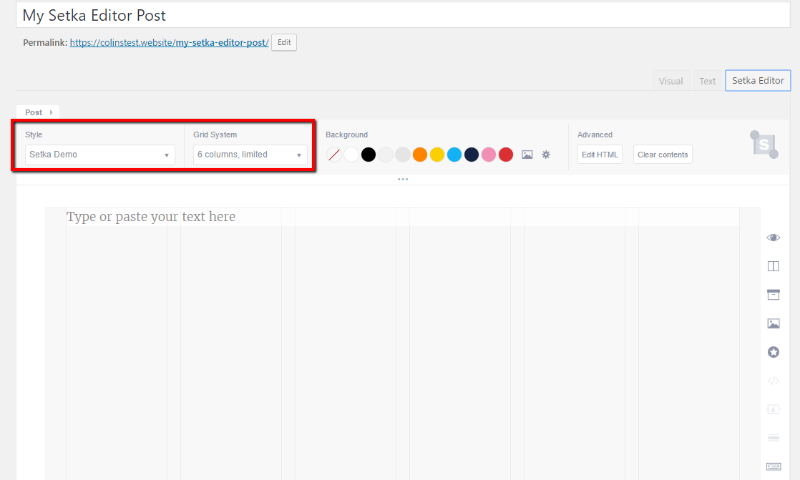Click the Edit permalink button
This screenshot has width=800, height=480.
tap(284, 42)
